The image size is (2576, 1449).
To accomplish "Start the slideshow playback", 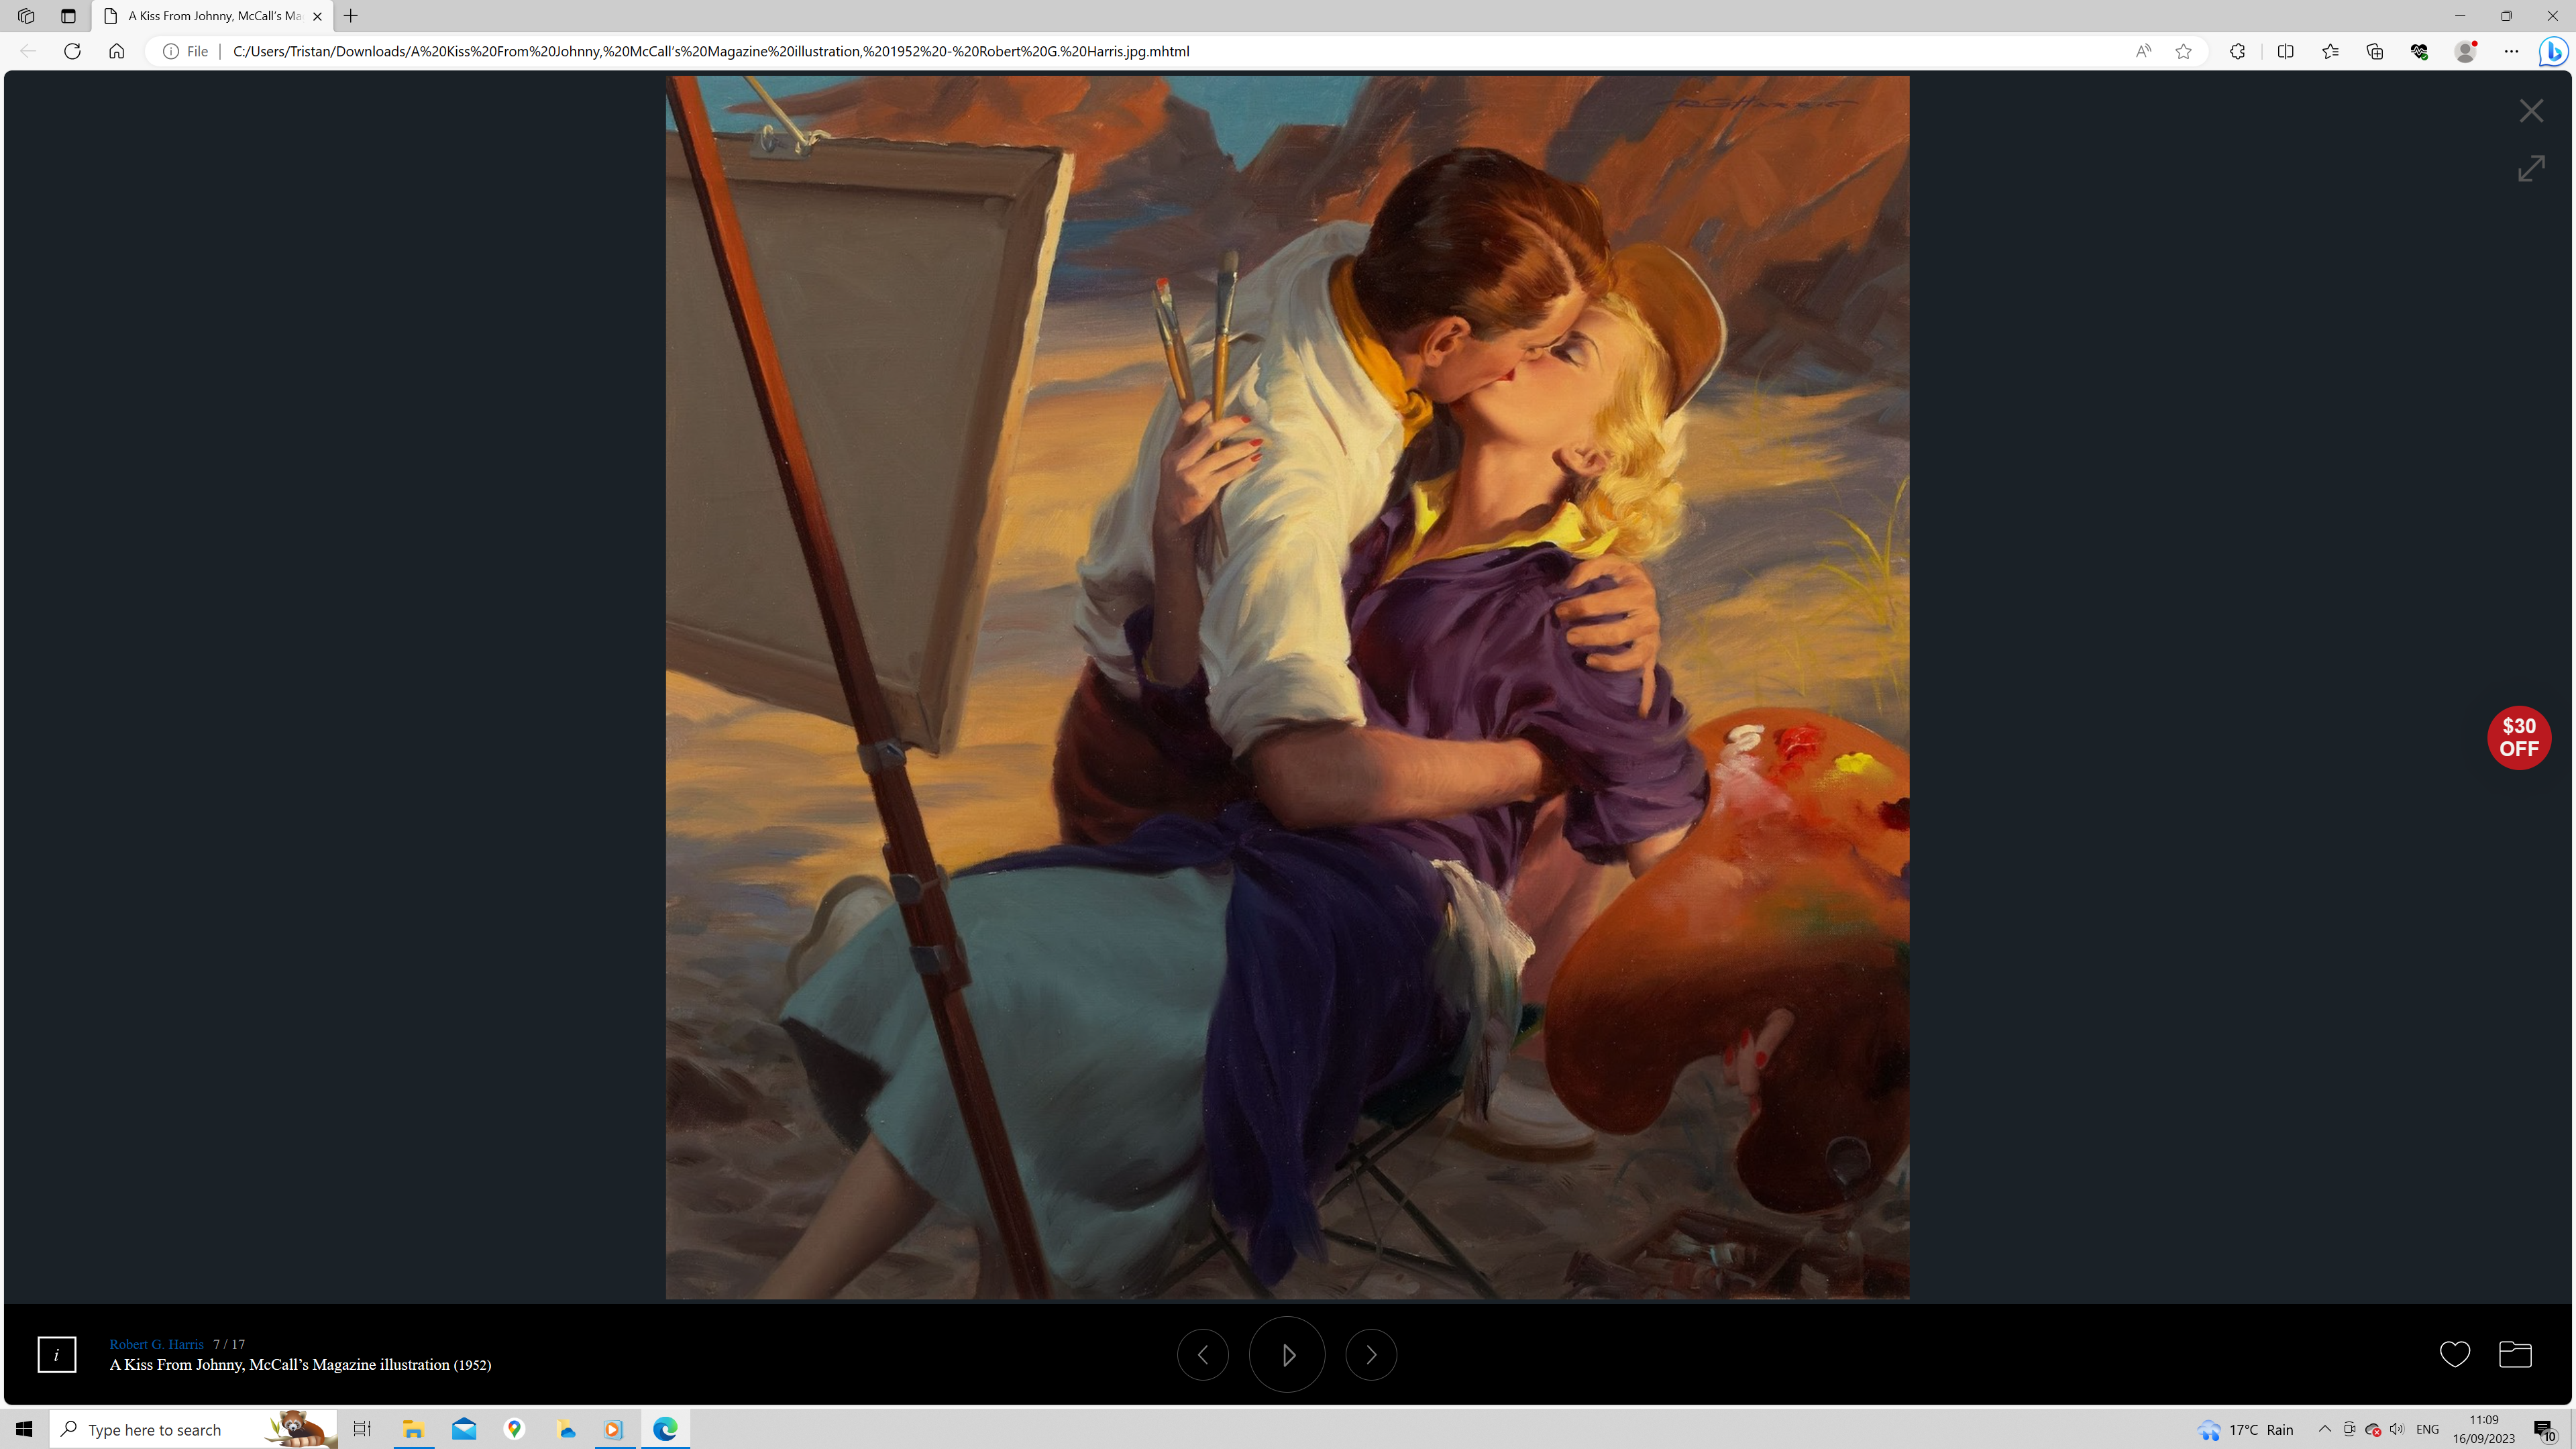I will 1287,1355.
